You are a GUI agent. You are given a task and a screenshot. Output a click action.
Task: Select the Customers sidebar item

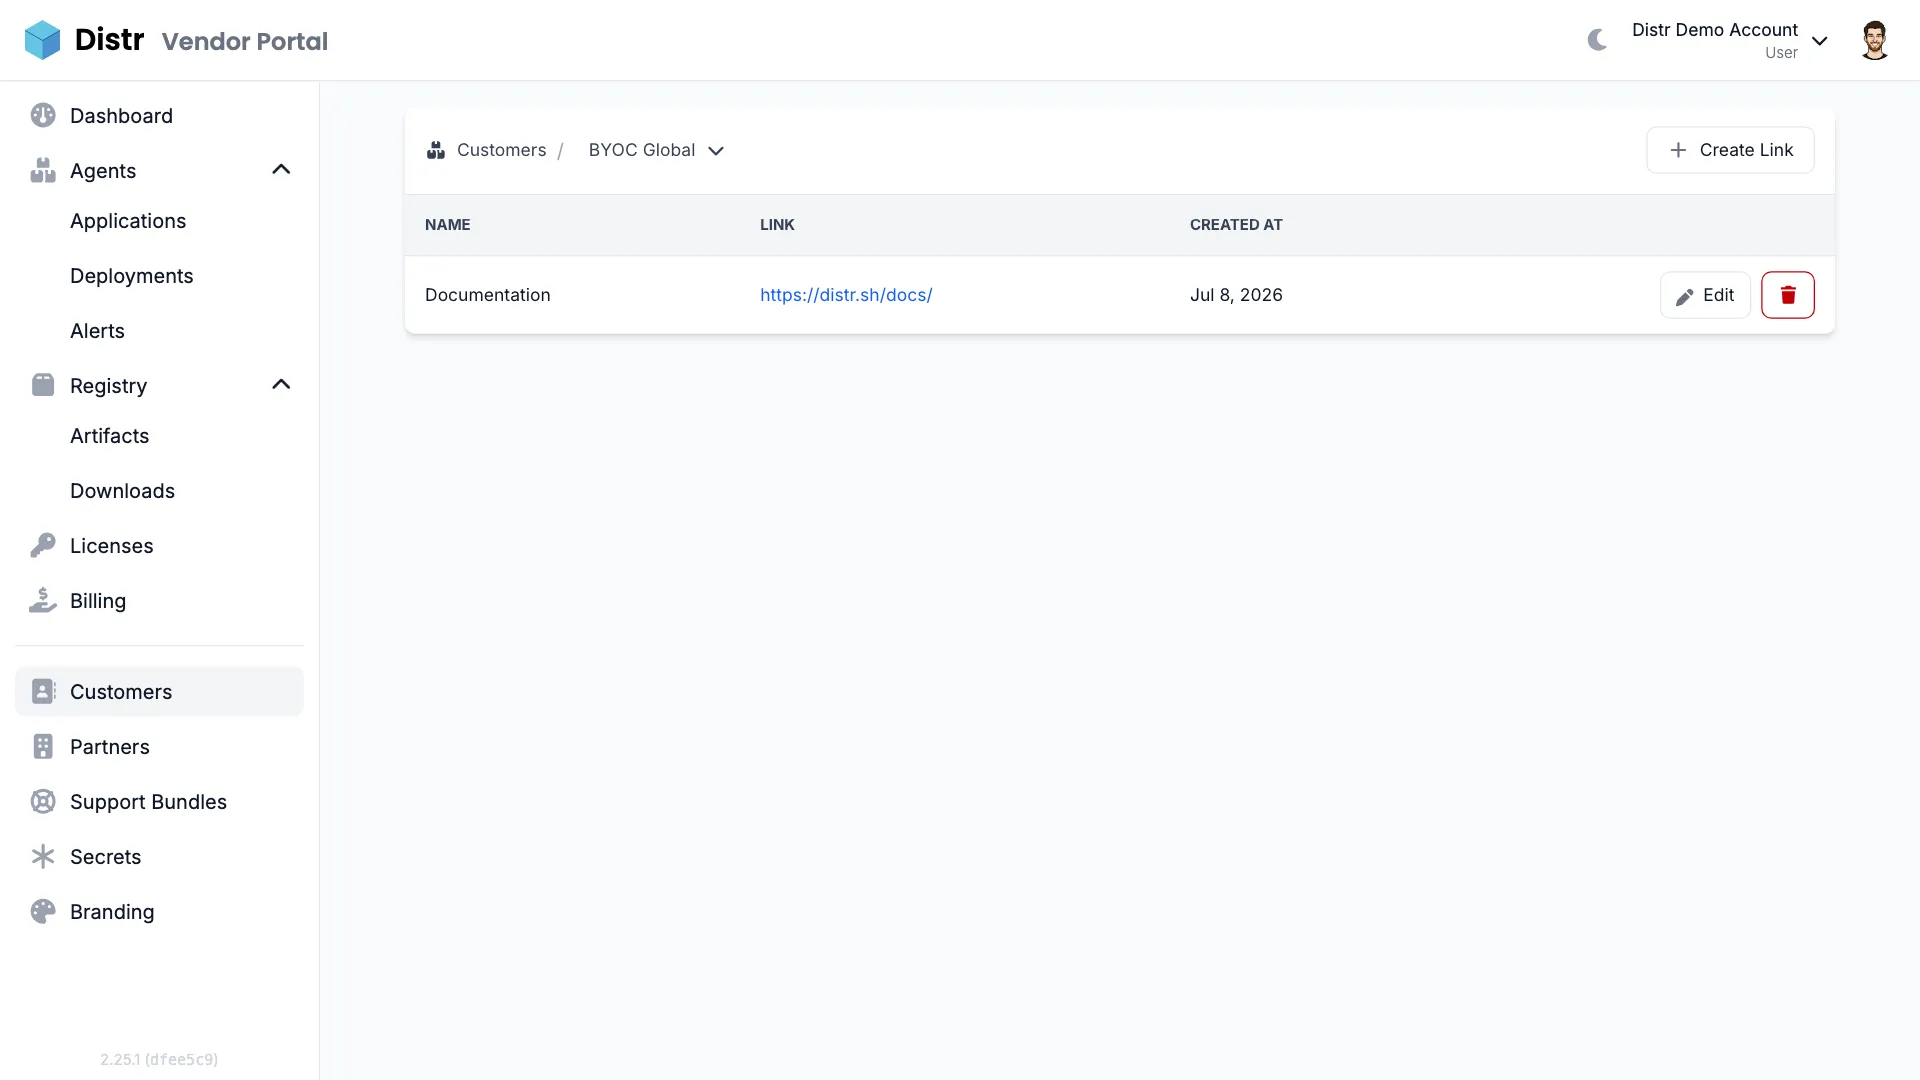[160, 692]
